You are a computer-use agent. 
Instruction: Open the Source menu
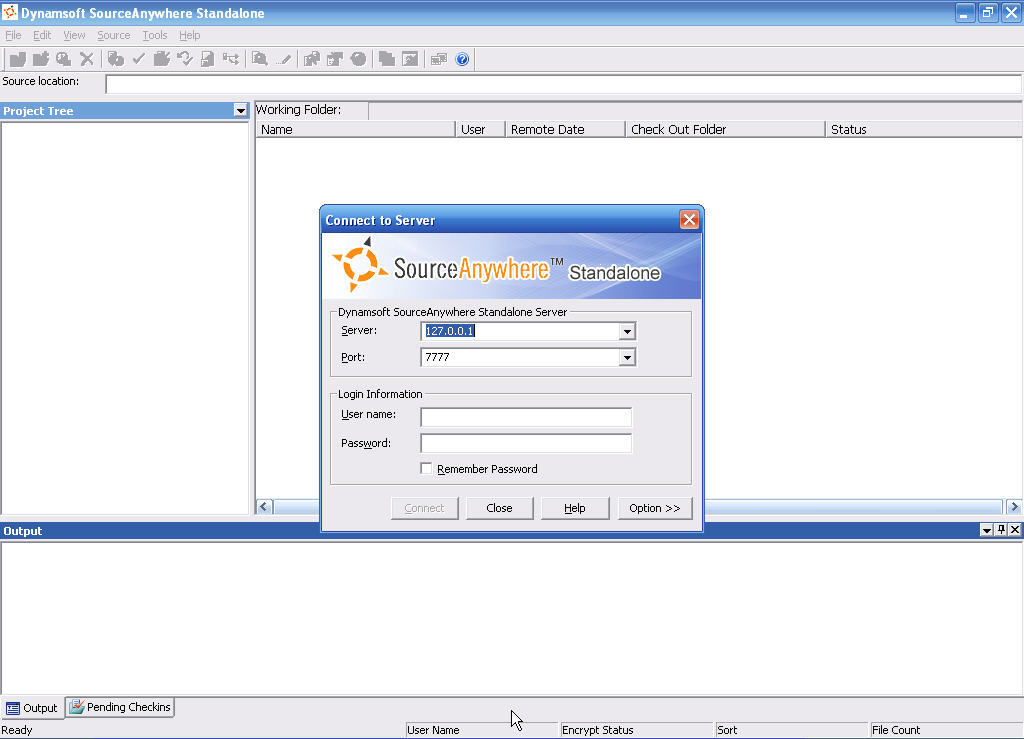tap(114, 35)
